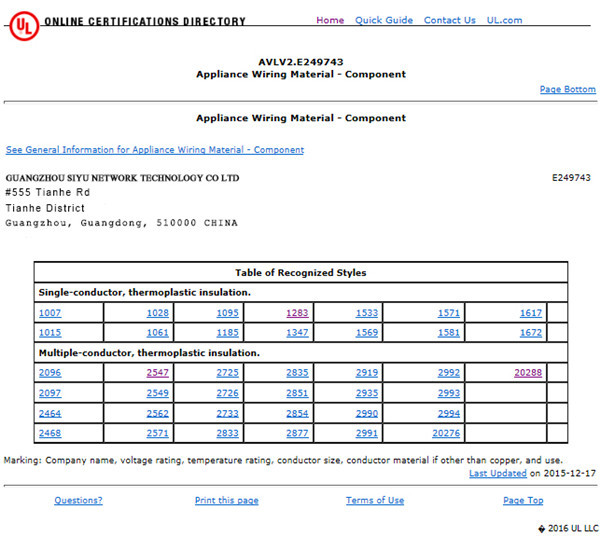Click the Last Updated link
Viewport: 600px width, 536px height.
pos(498,473)
